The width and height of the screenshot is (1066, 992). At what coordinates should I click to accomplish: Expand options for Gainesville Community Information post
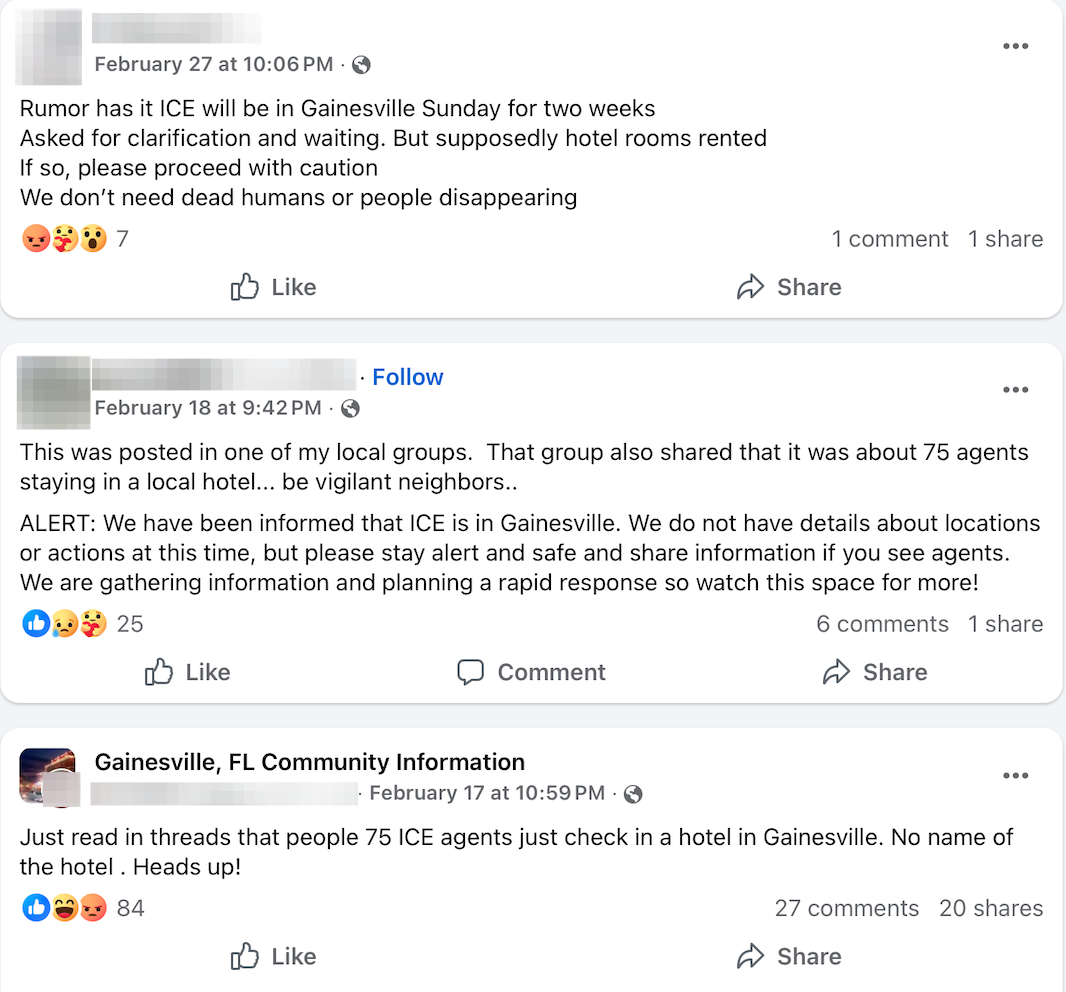(1015, 776)
